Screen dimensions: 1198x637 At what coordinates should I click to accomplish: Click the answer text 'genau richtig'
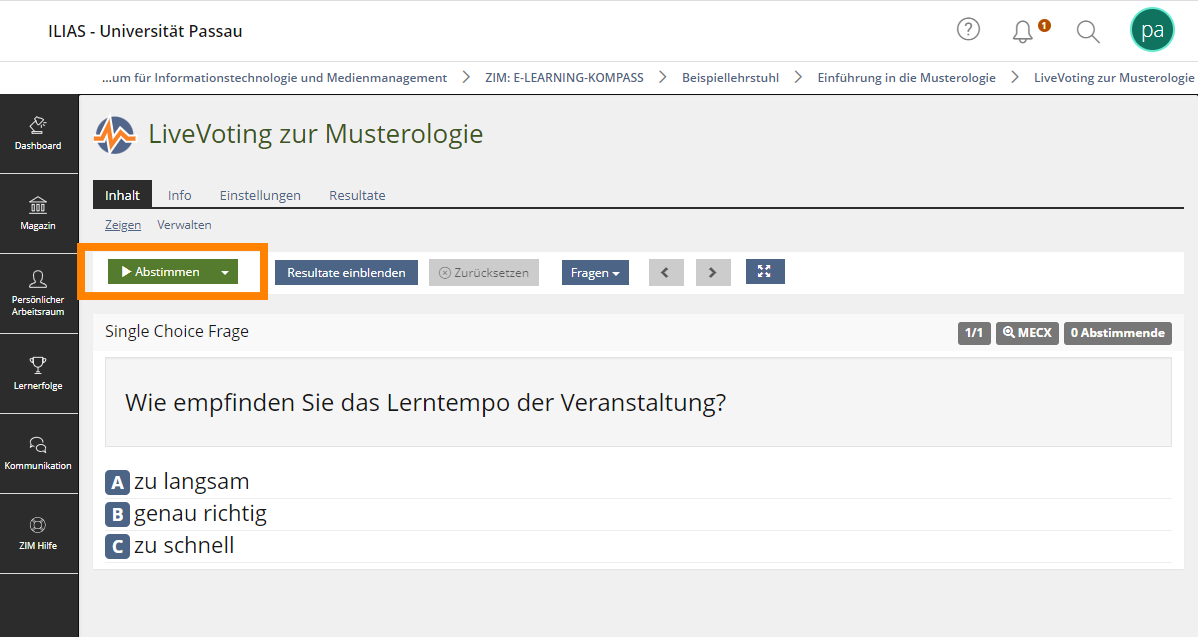200,514
